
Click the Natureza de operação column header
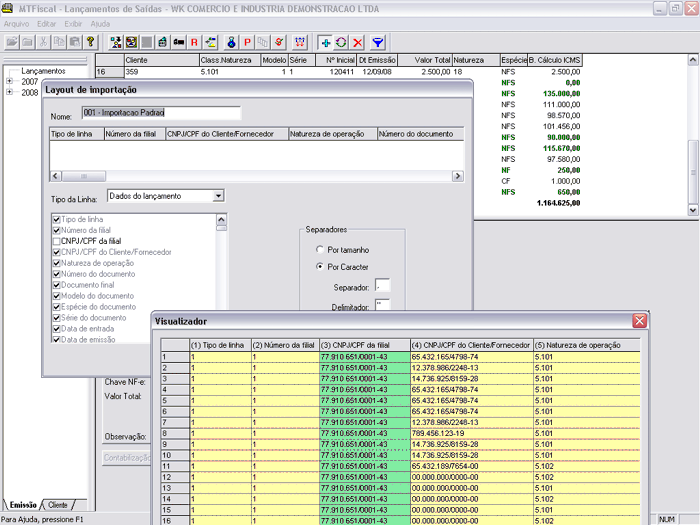coord(333,133)
